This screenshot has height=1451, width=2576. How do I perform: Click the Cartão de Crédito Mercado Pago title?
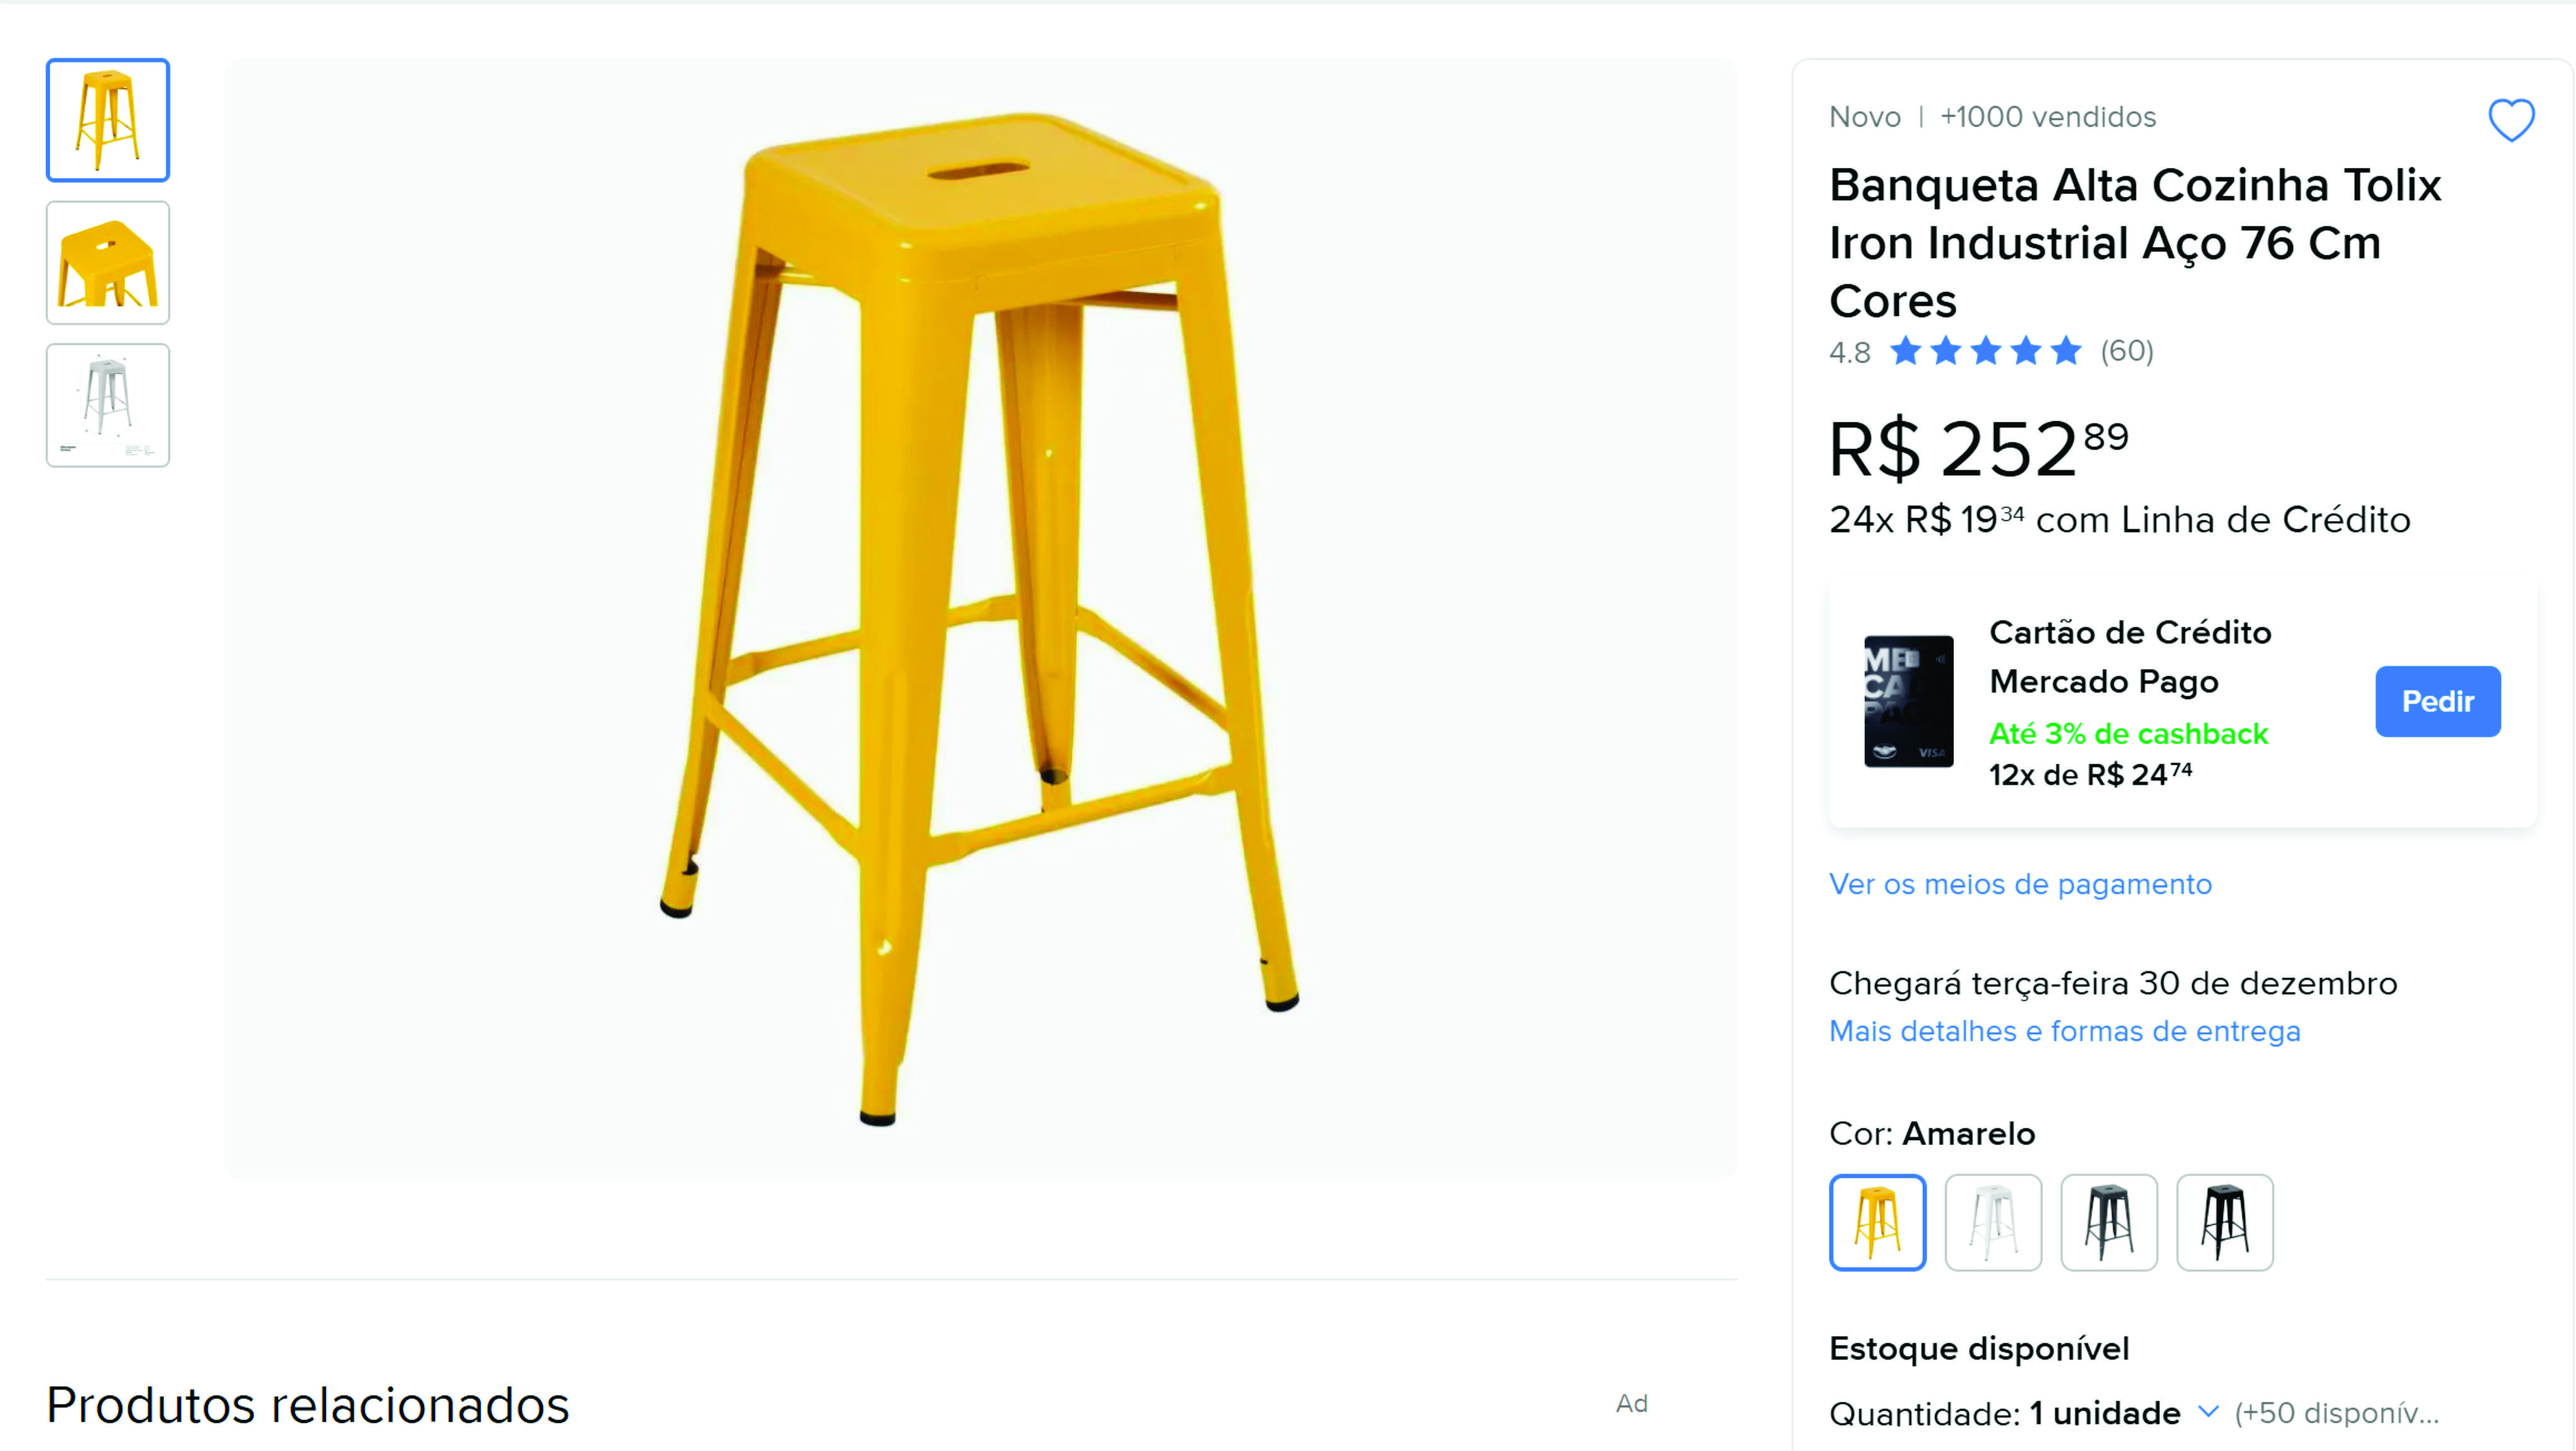pos(2130,656)
